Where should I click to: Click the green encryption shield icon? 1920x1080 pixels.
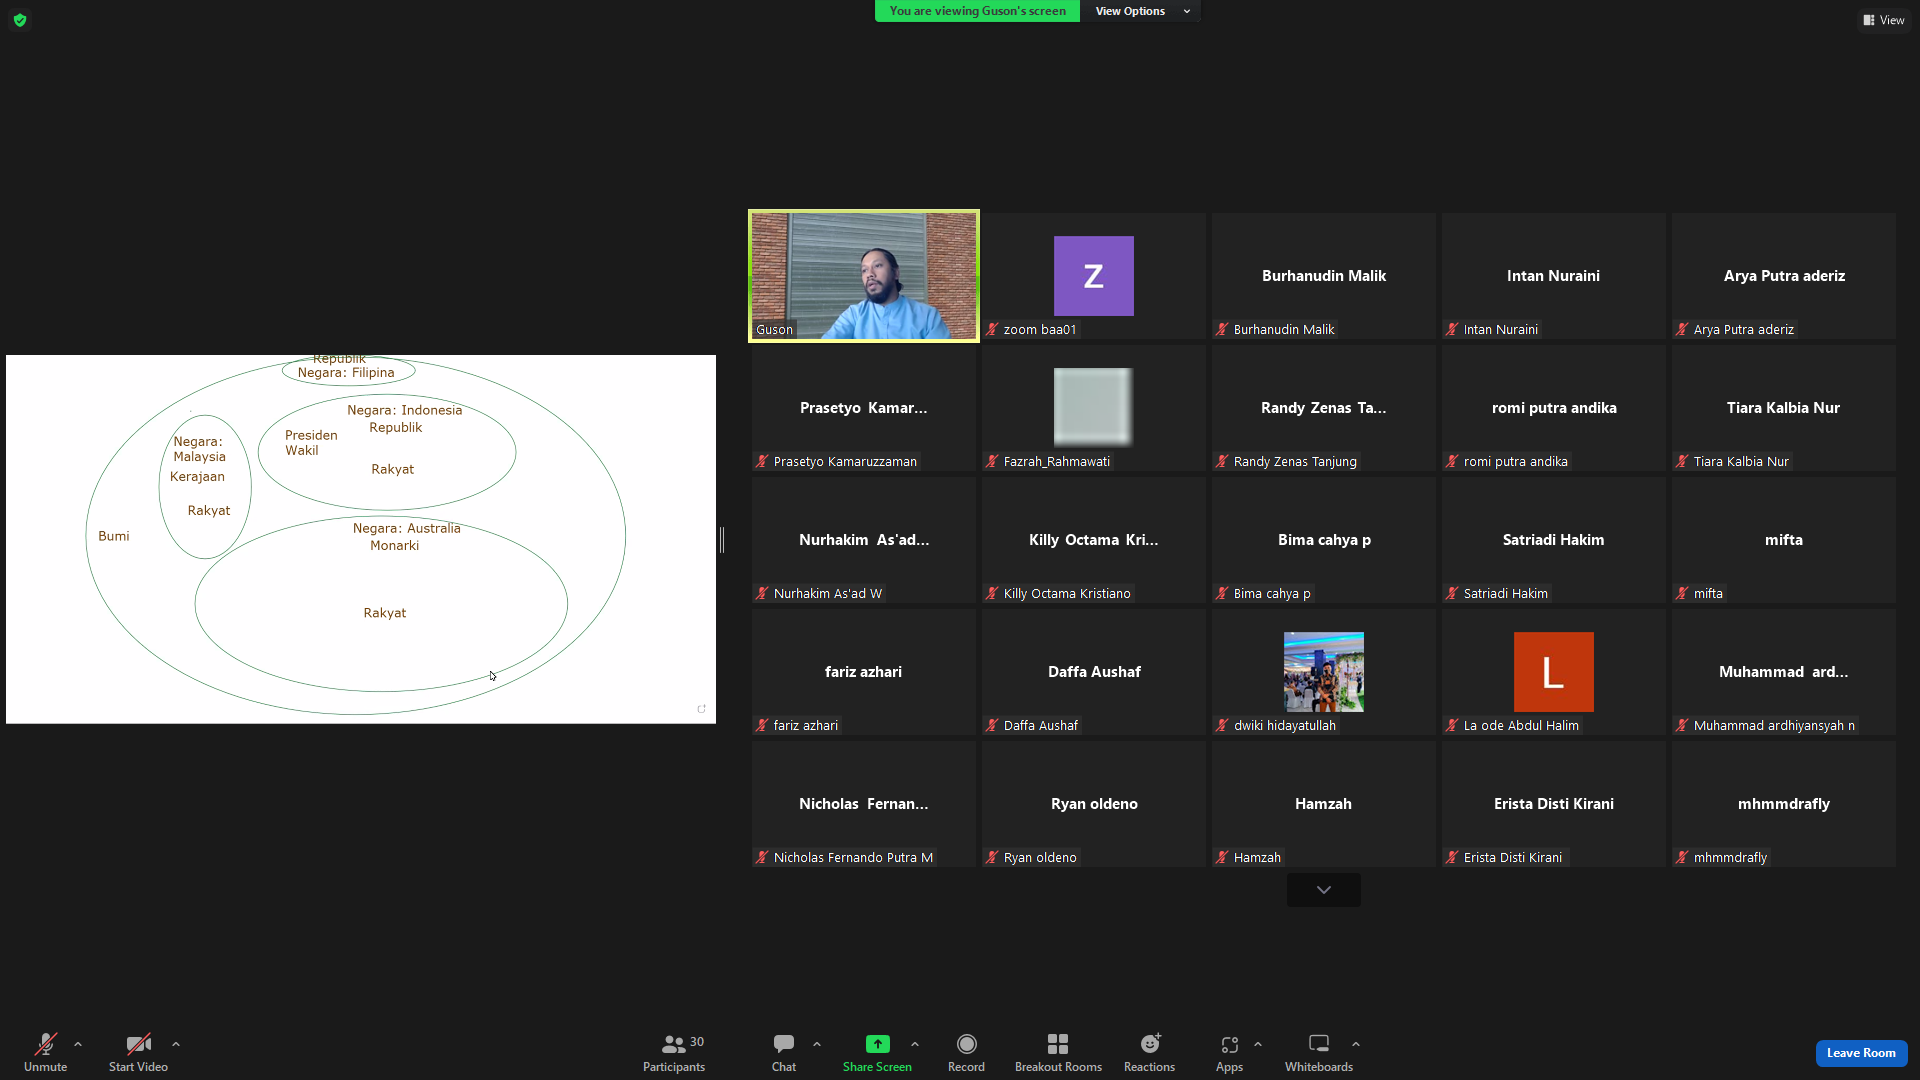[20, 20]
